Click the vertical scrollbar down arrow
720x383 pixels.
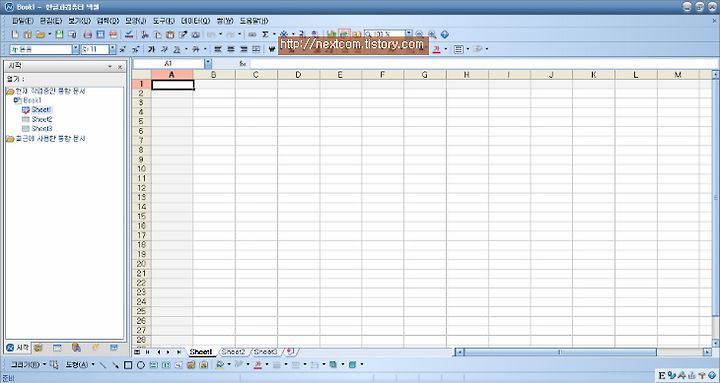pyautogui.click(x=715, y=343)
